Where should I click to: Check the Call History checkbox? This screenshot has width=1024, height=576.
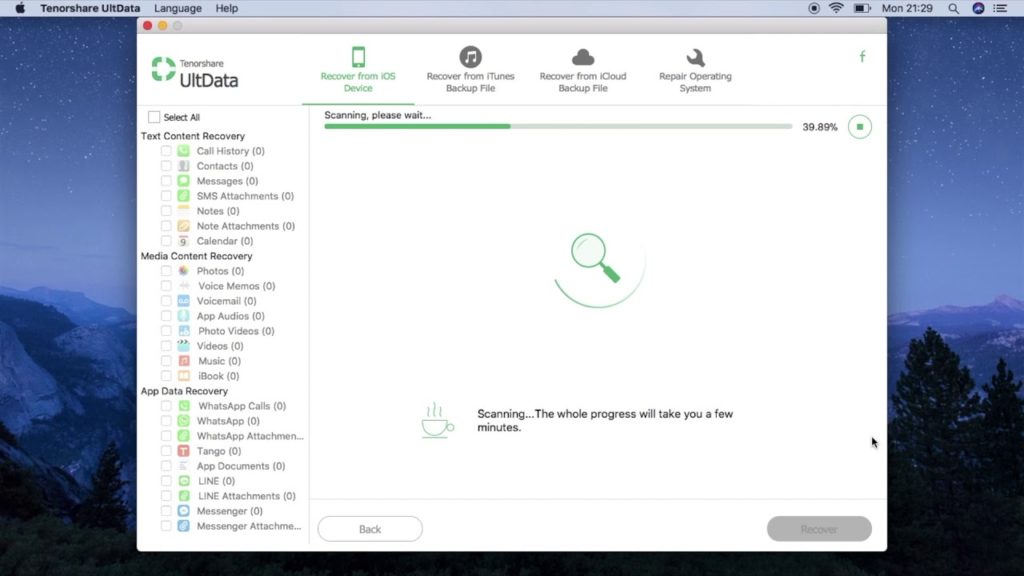166,151
